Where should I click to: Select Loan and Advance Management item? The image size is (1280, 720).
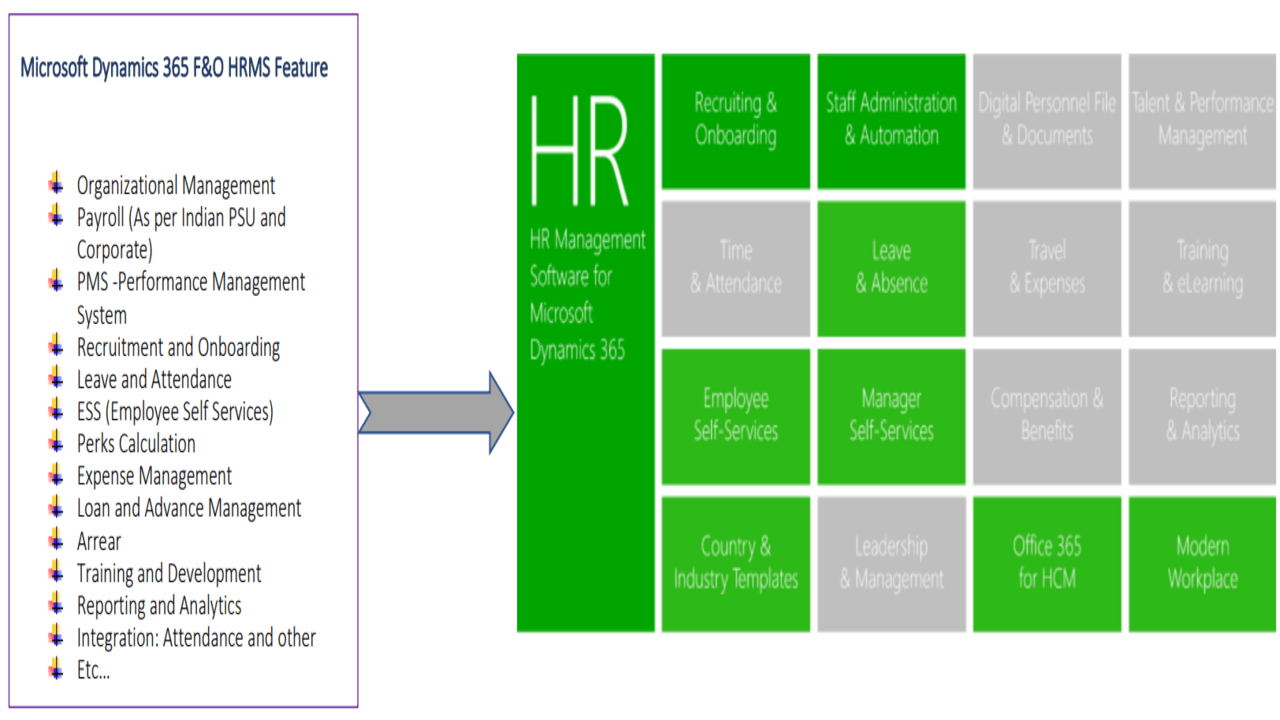[189, 509]
